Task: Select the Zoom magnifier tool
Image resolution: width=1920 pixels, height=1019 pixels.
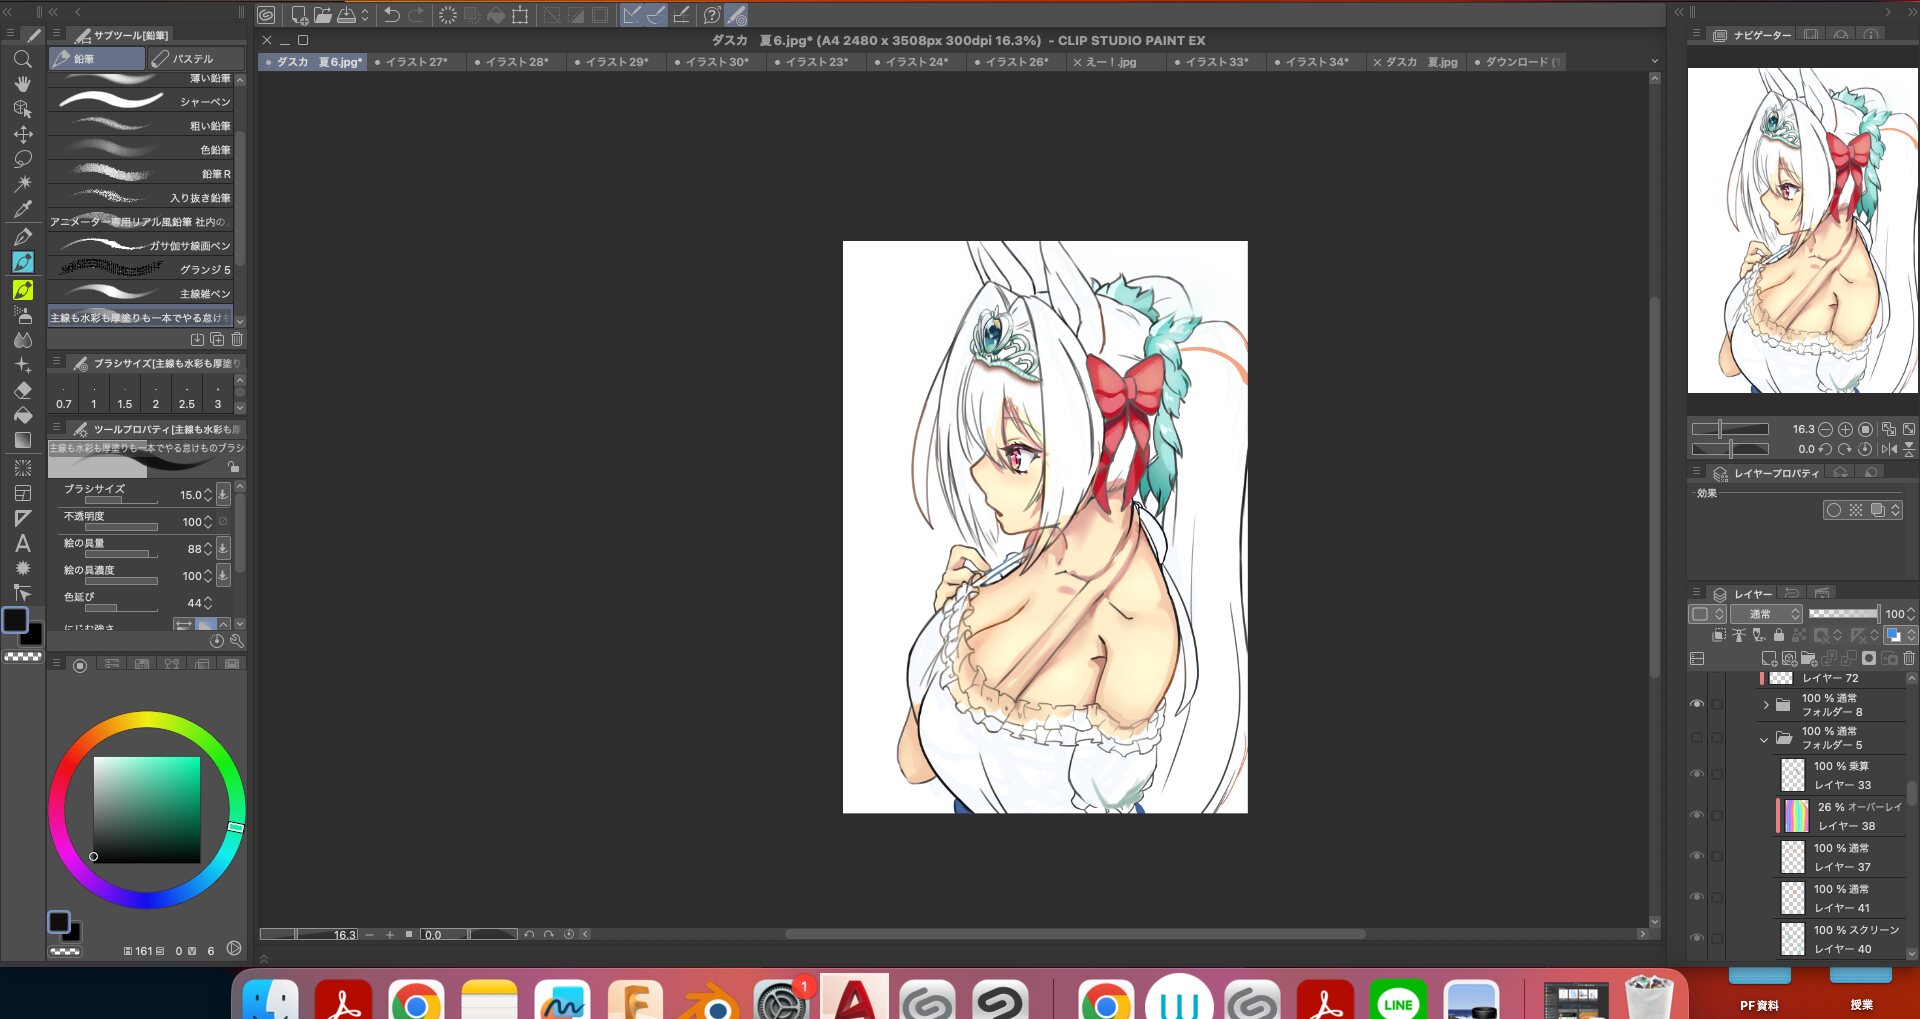Action: tap(22, 60)
